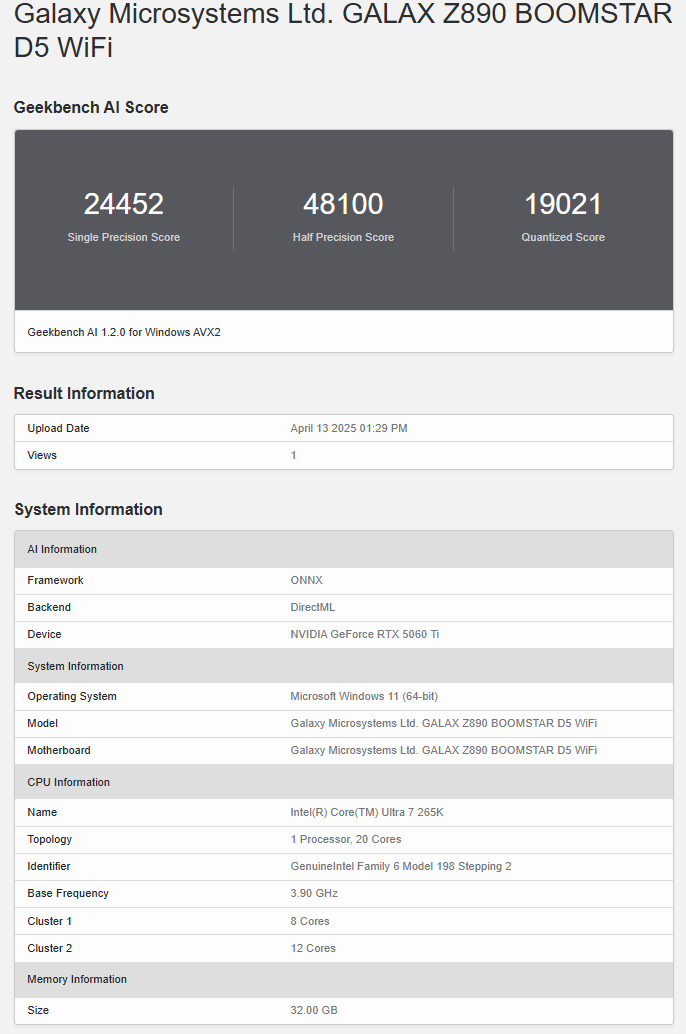Click GenuineIntel Family 6 Model 198 value
Viewport: 686px width, 1034px height.
[401, 867]
